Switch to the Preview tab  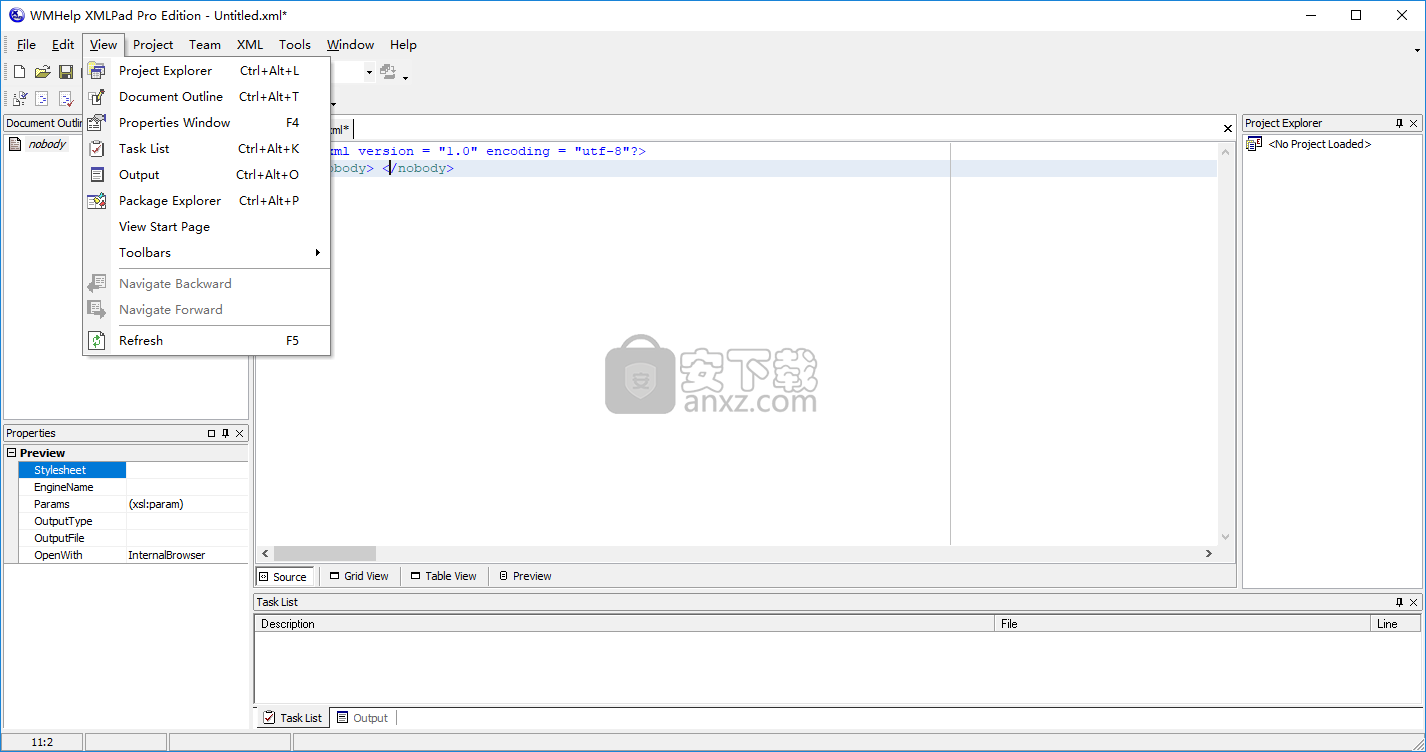coord(525,576)
